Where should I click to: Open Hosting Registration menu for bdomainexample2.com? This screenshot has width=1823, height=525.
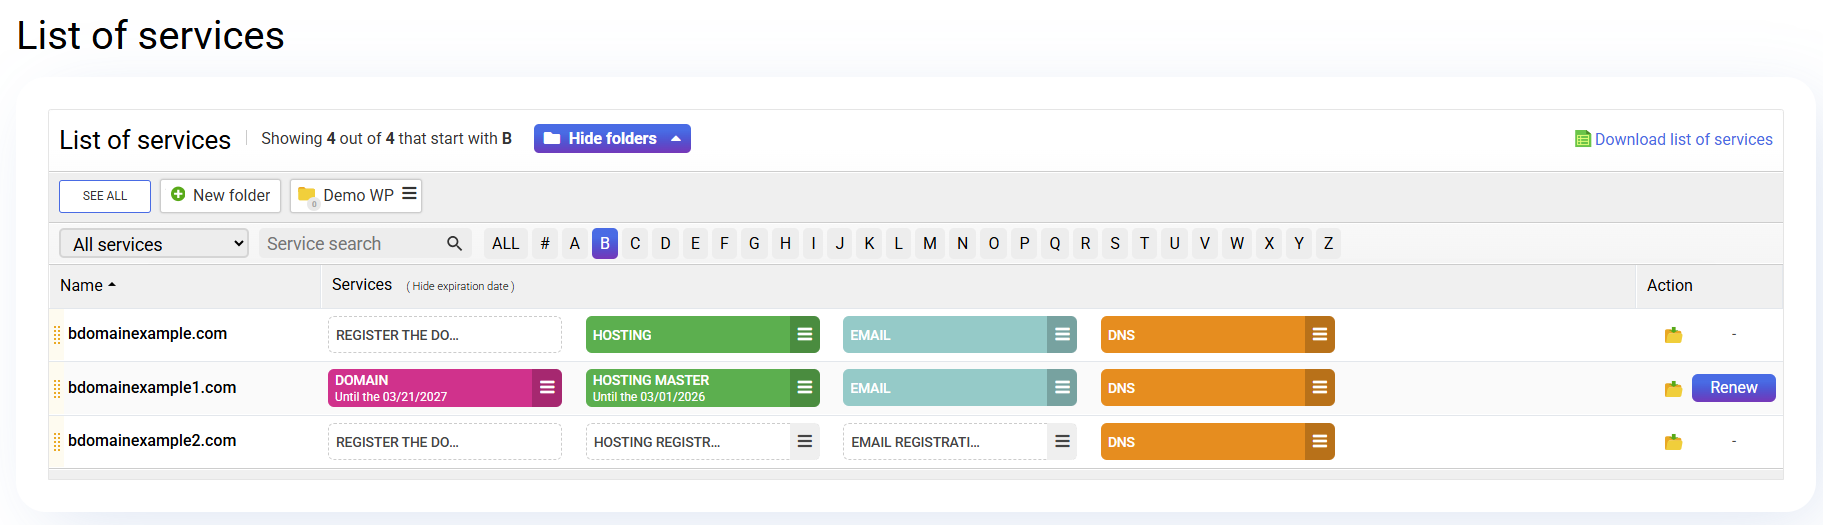click(x=804, y=442)
